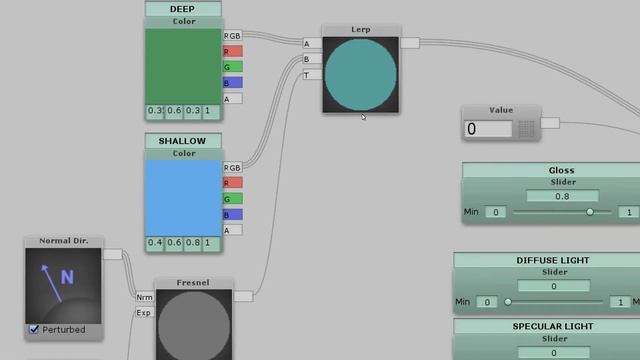Click the Value node number field
This screenshot has height=360, width=640.
click(x=488, y=129)
